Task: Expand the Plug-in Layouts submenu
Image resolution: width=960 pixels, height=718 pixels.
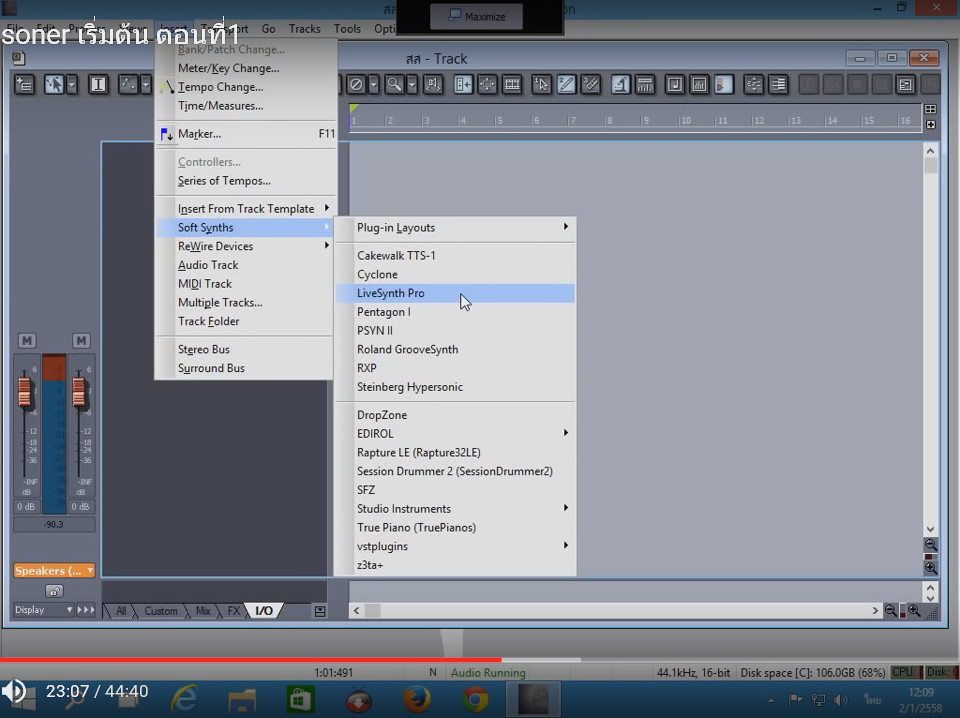Action: point(456,227)
